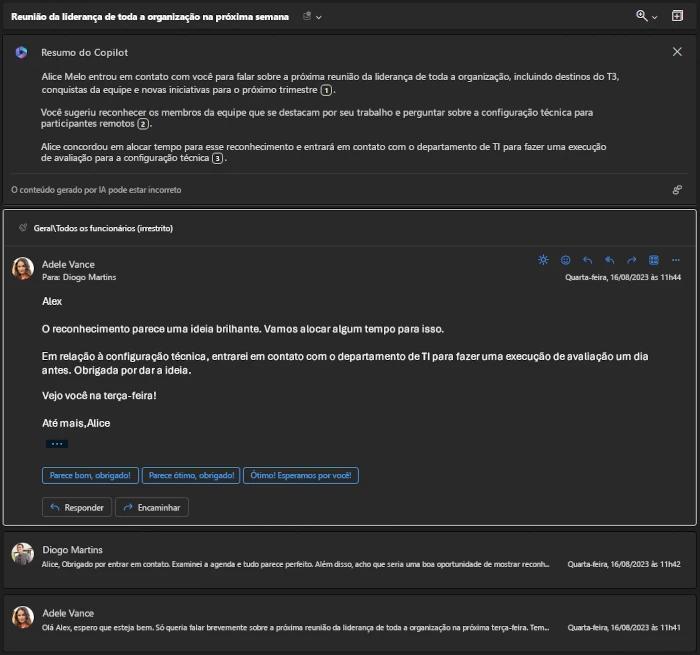Click Diogo Martins's avatar photo
Image resolution: width=700 pixels, height=655 pixels.
pyautogui.click(x=23, y=554)
